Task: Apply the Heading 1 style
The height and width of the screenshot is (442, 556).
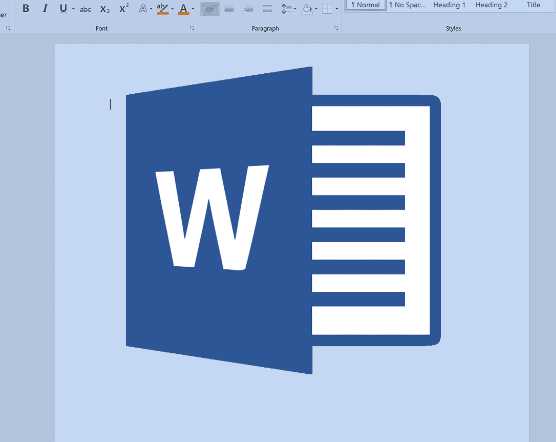Action: click(x=449, y=5)
